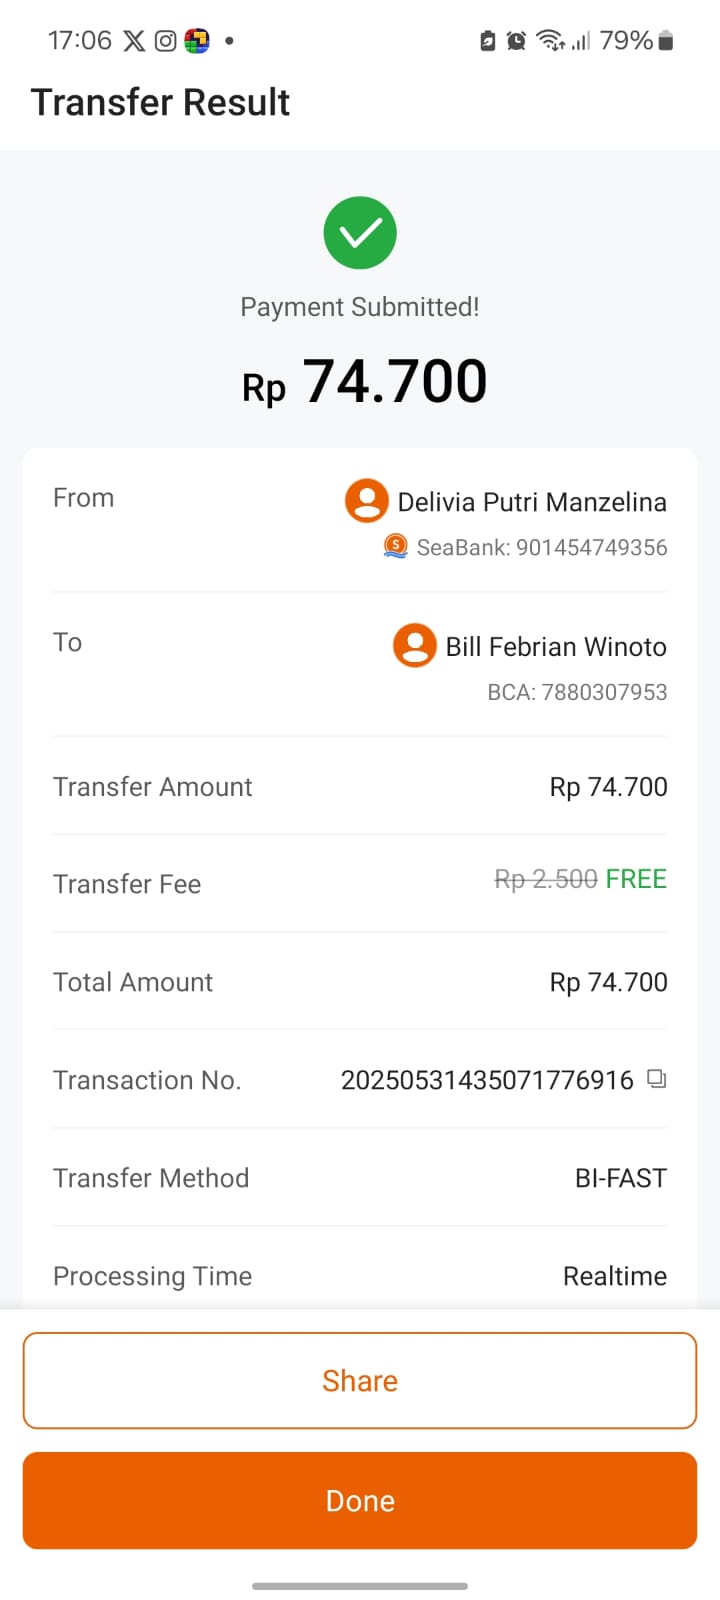720x1600 pixels.
Task: Tap the sender's orange avatar icon
Action: (367, 500)
